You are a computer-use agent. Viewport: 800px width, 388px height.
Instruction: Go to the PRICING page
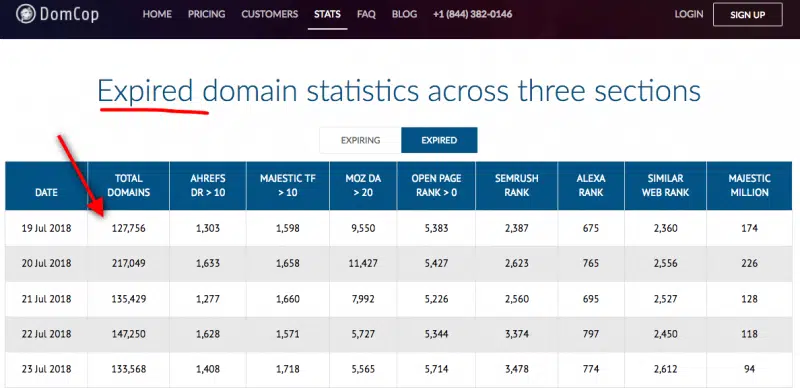(206, 14)
